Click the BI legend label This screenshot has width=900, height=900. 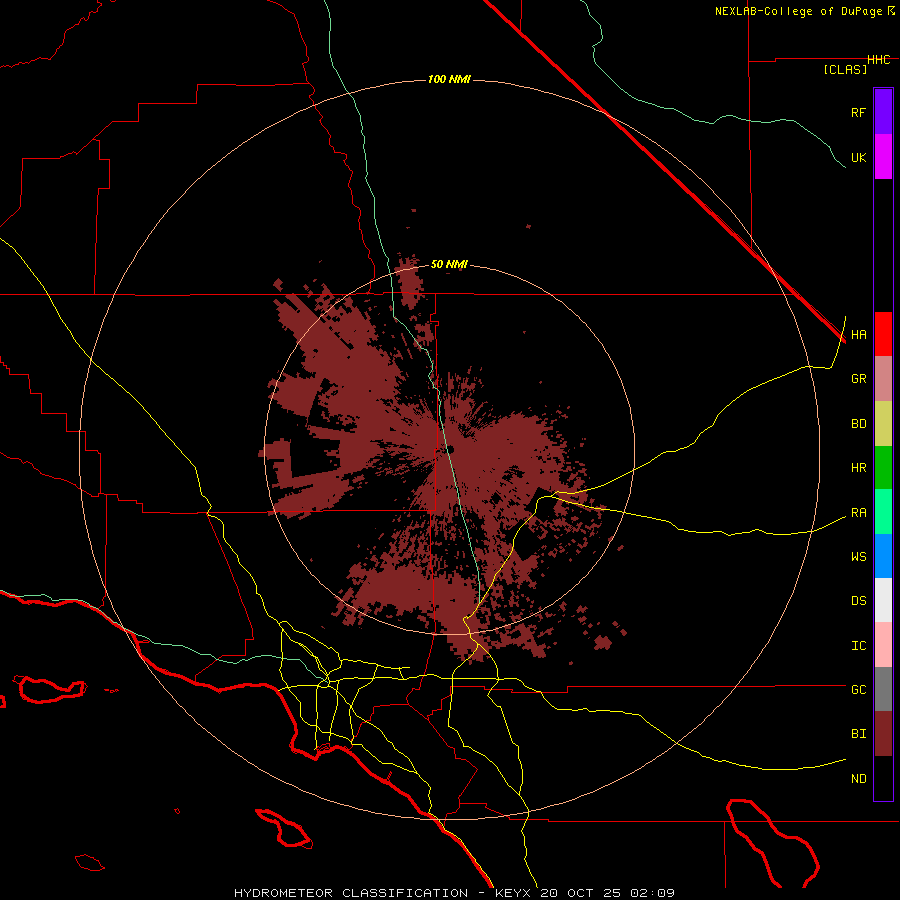pos(859,734)
